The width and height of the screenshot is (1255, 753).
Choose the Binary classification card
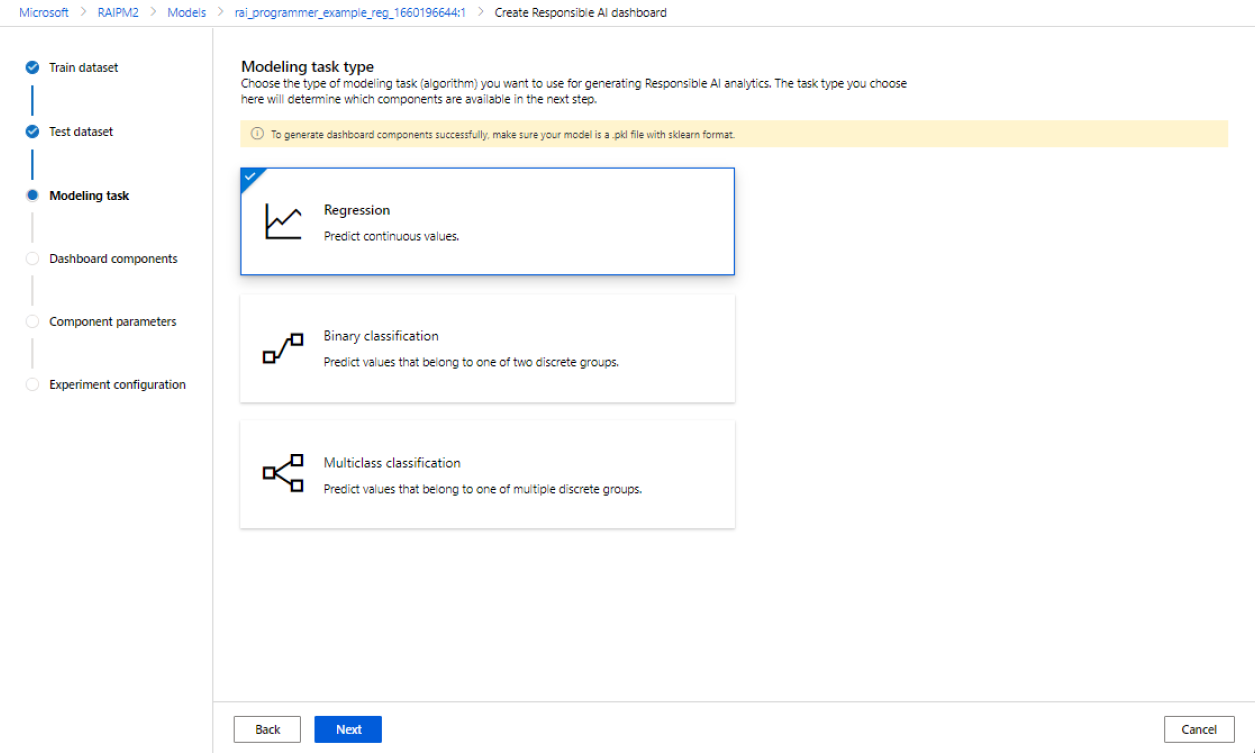click(487, 348)
